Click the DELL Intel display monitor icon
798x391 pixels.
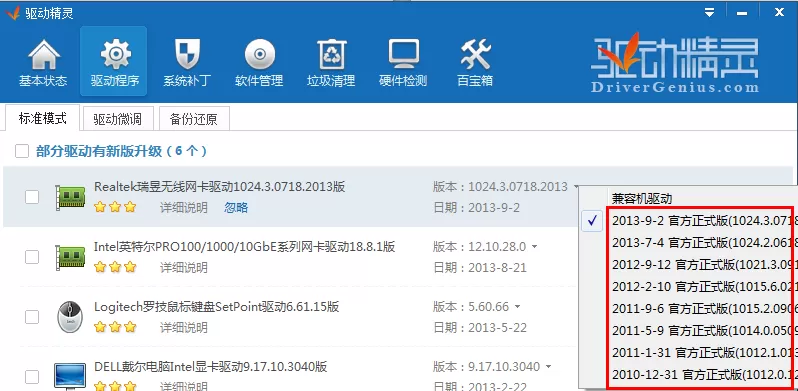pos(70,377)
